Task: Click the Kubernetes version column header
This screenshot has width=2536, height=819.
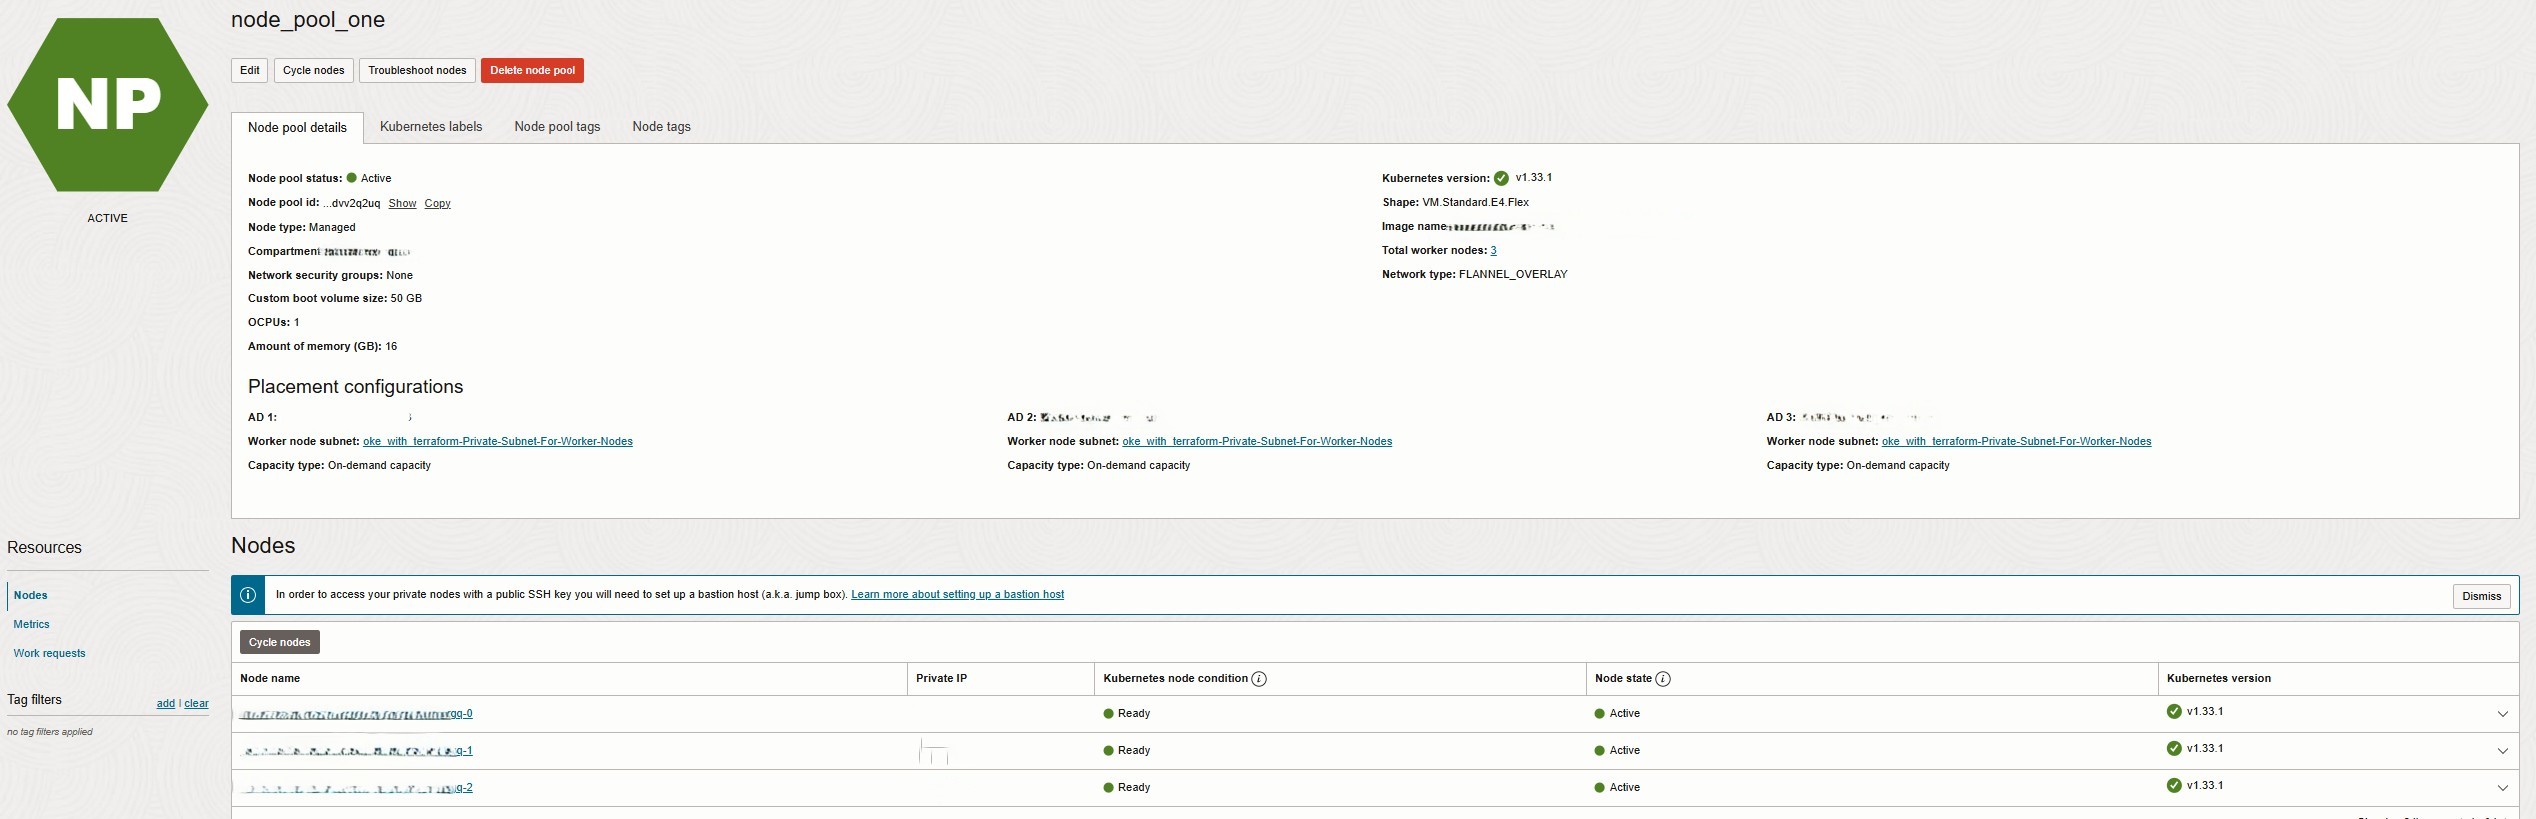Action: [x=2218, y=679]
